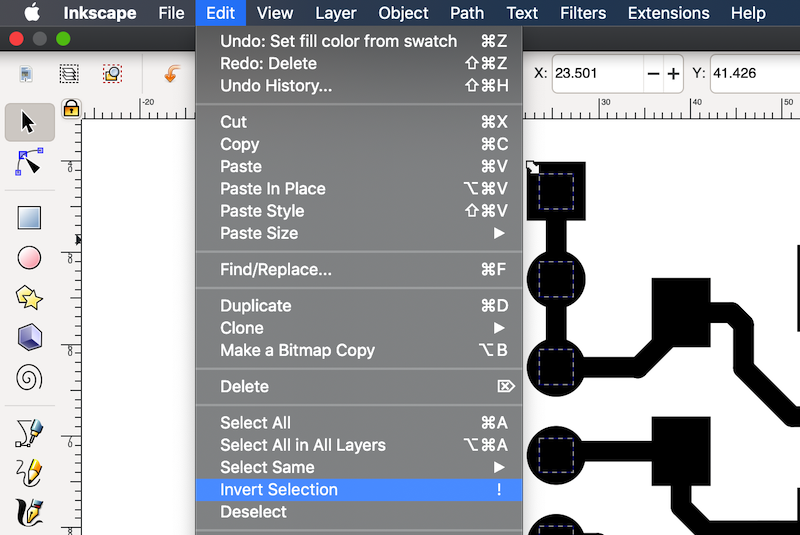Click the document page icon in toolbar
Screen dimensions: 800x535
(x=26, y=74)
